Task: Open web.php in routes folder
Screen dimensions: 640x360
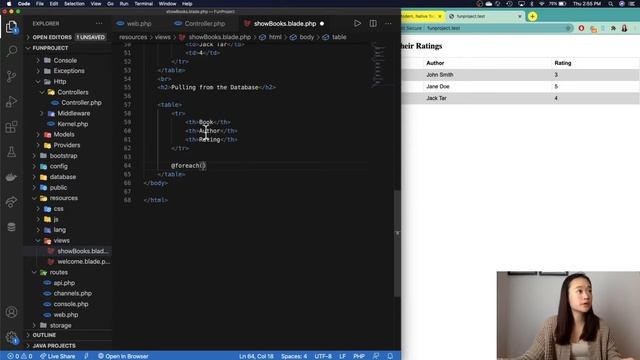Action: tap(66, 315)
